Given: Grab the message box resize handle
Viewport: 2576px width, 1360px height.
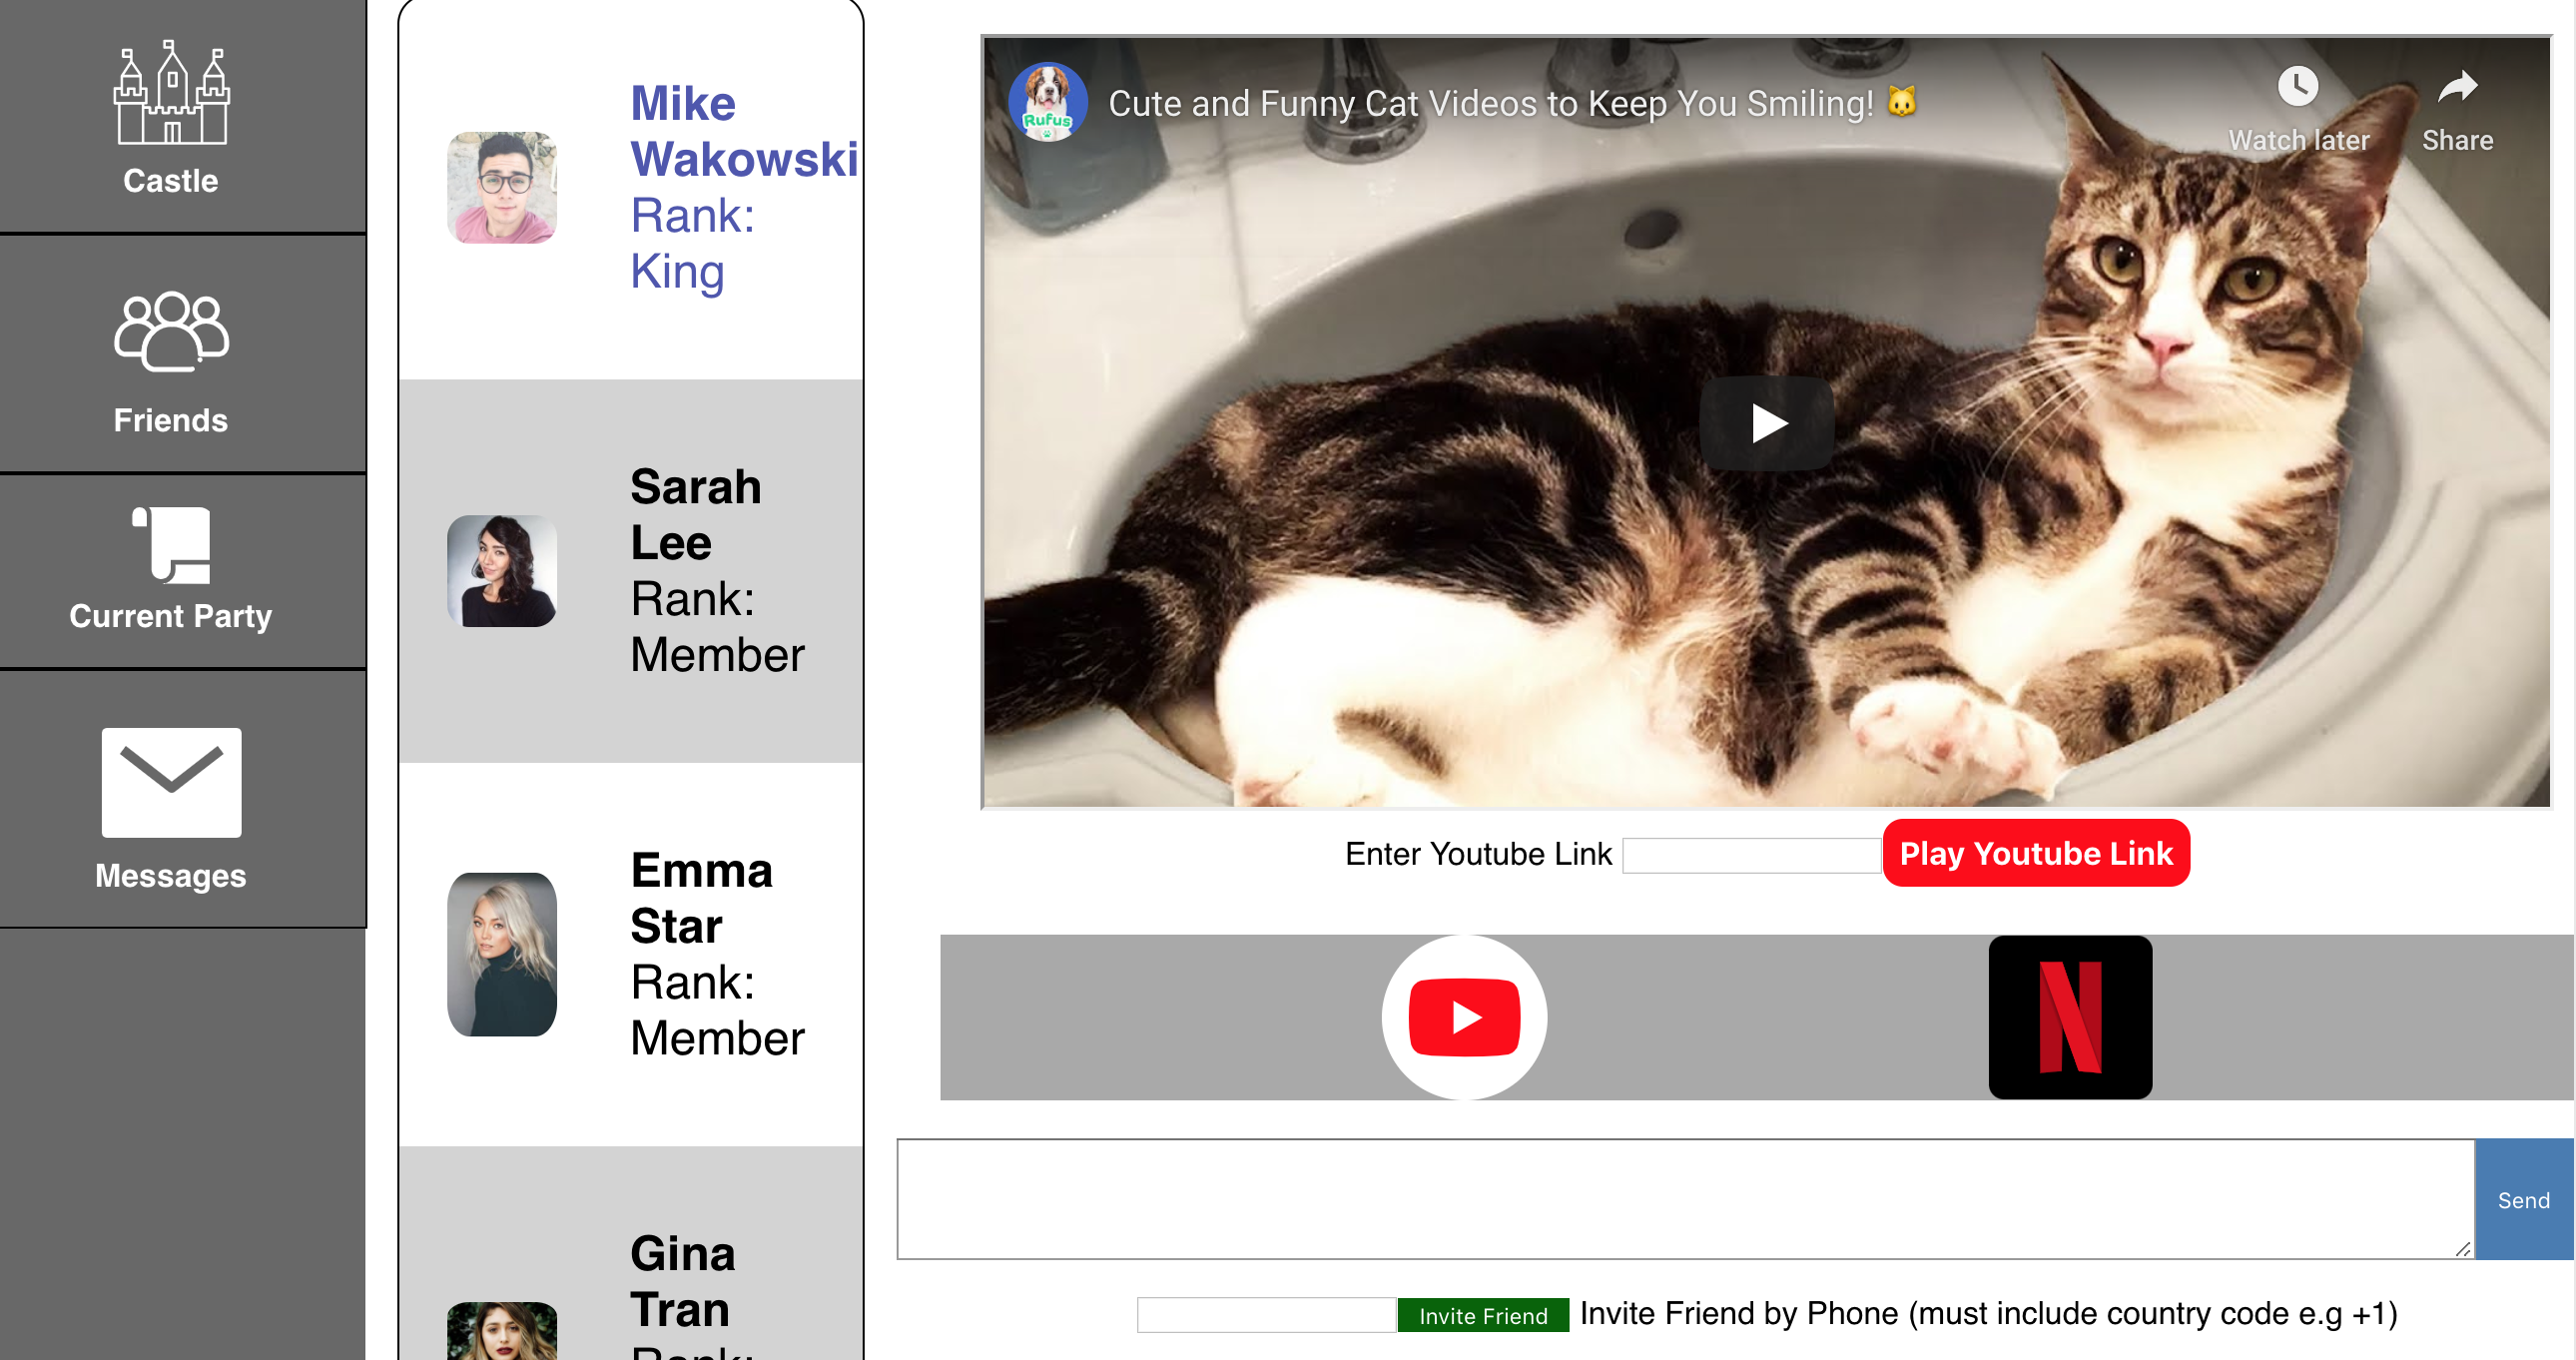Looking at the screenshot, I should pos(2463,1249).
